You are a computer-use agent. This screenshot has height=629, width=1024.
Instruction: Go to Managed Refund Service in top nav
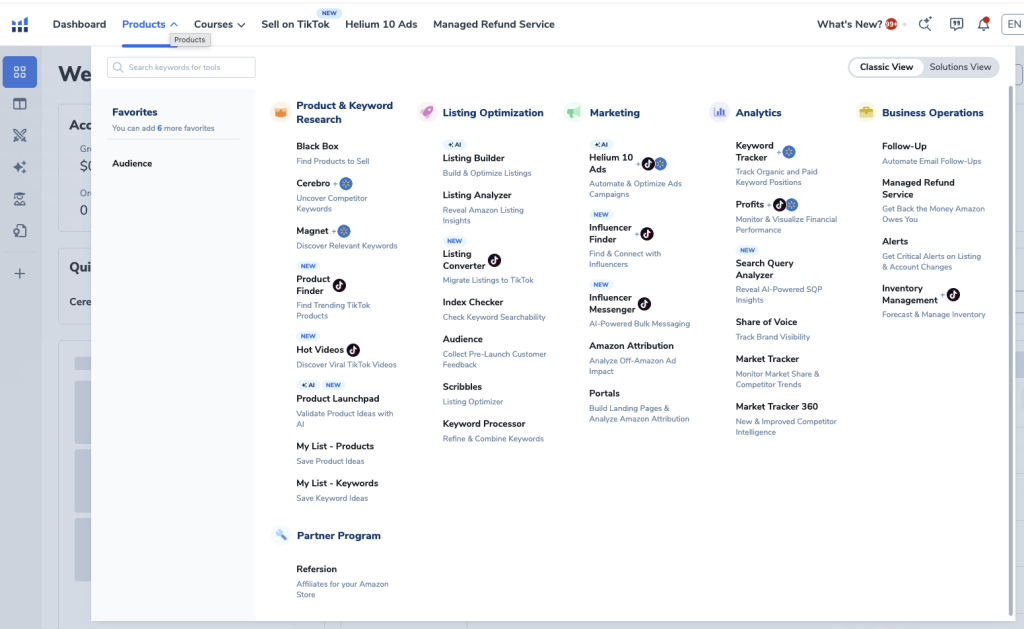493,24
